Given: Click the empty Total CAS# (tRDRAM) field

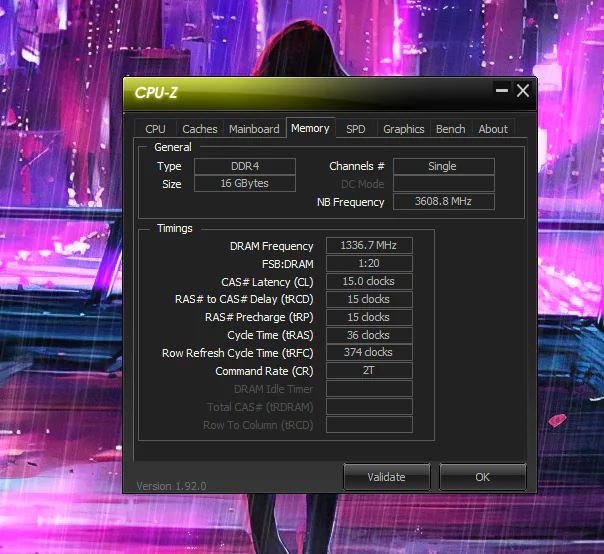Looking at the screenshot, I should [369, 406].
